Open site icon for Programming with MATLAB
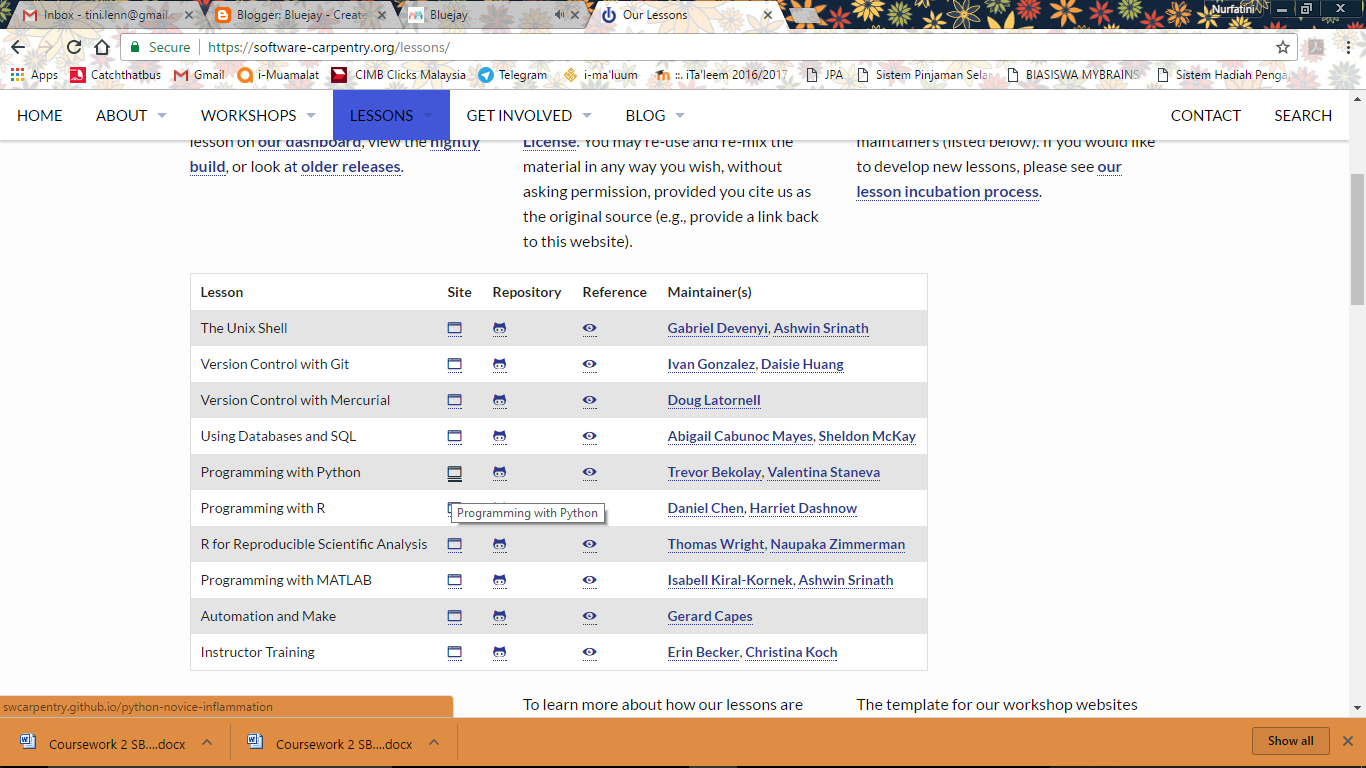Viewport: 1366px width, 768px height. [454, 580]
